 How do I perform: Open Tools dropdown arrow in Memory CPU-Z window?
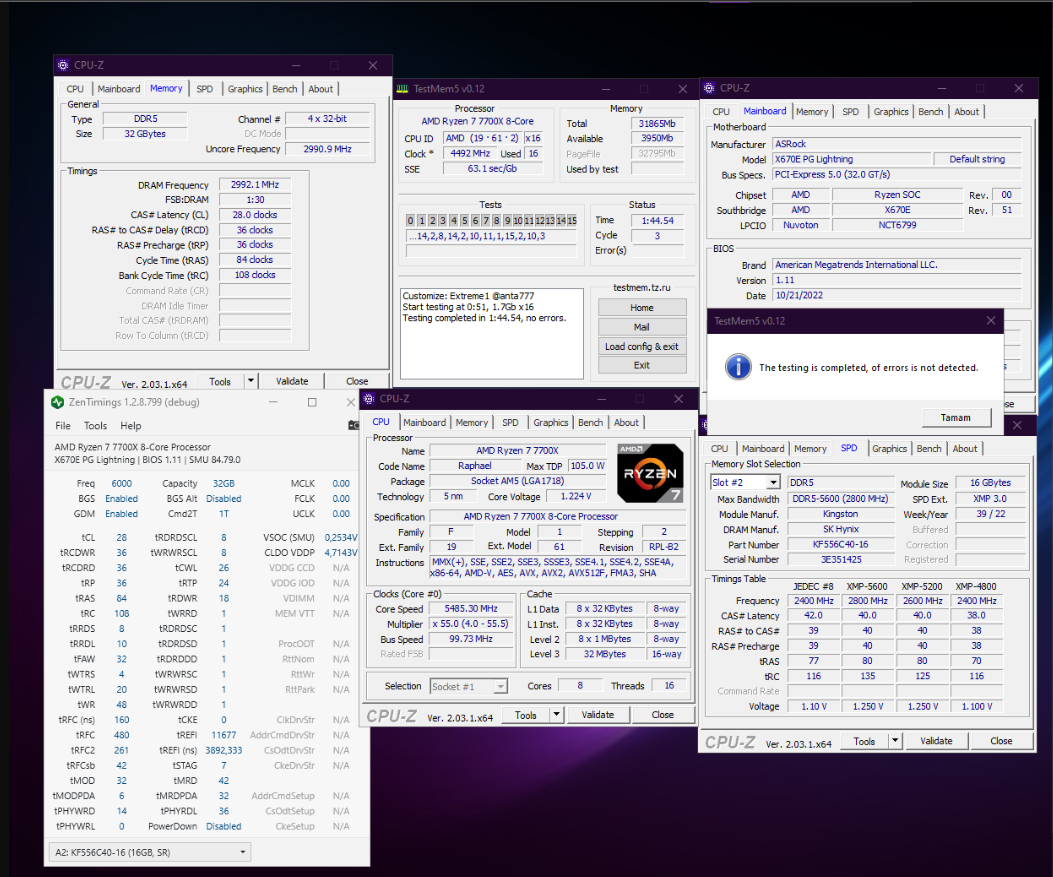[x=250, y=381]
